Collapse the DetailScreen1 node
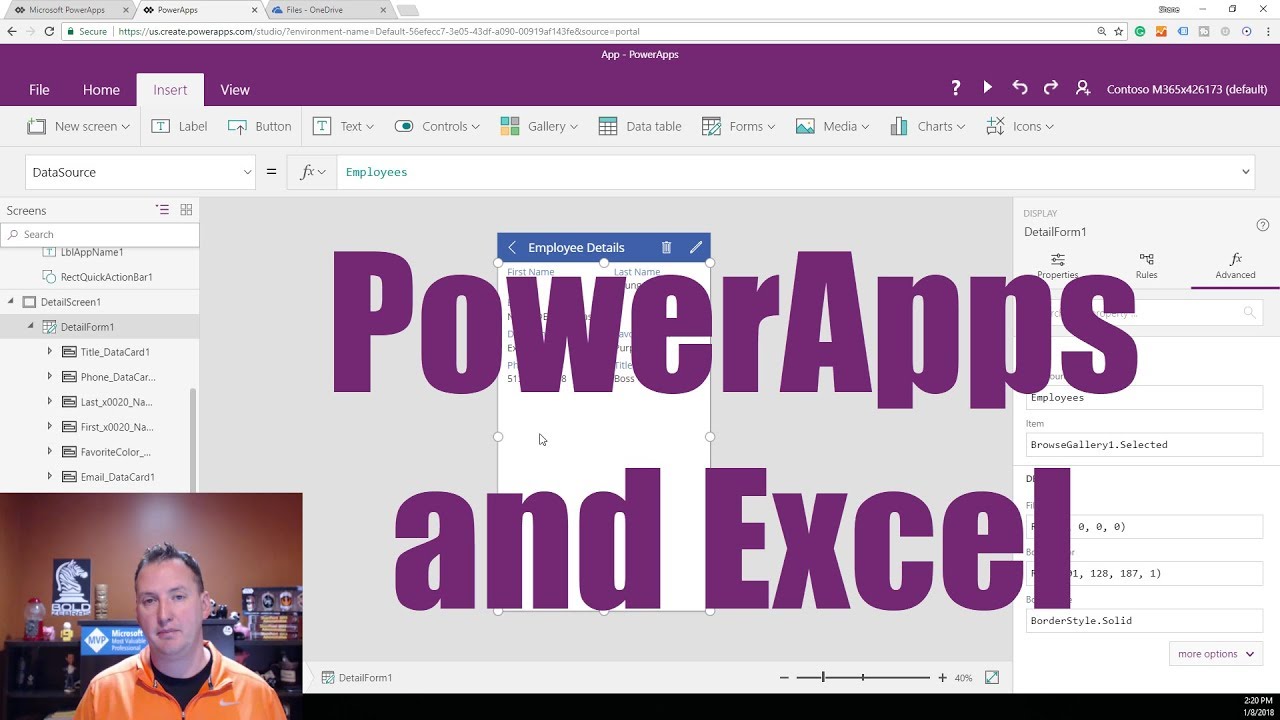 (x=11, y=301)
